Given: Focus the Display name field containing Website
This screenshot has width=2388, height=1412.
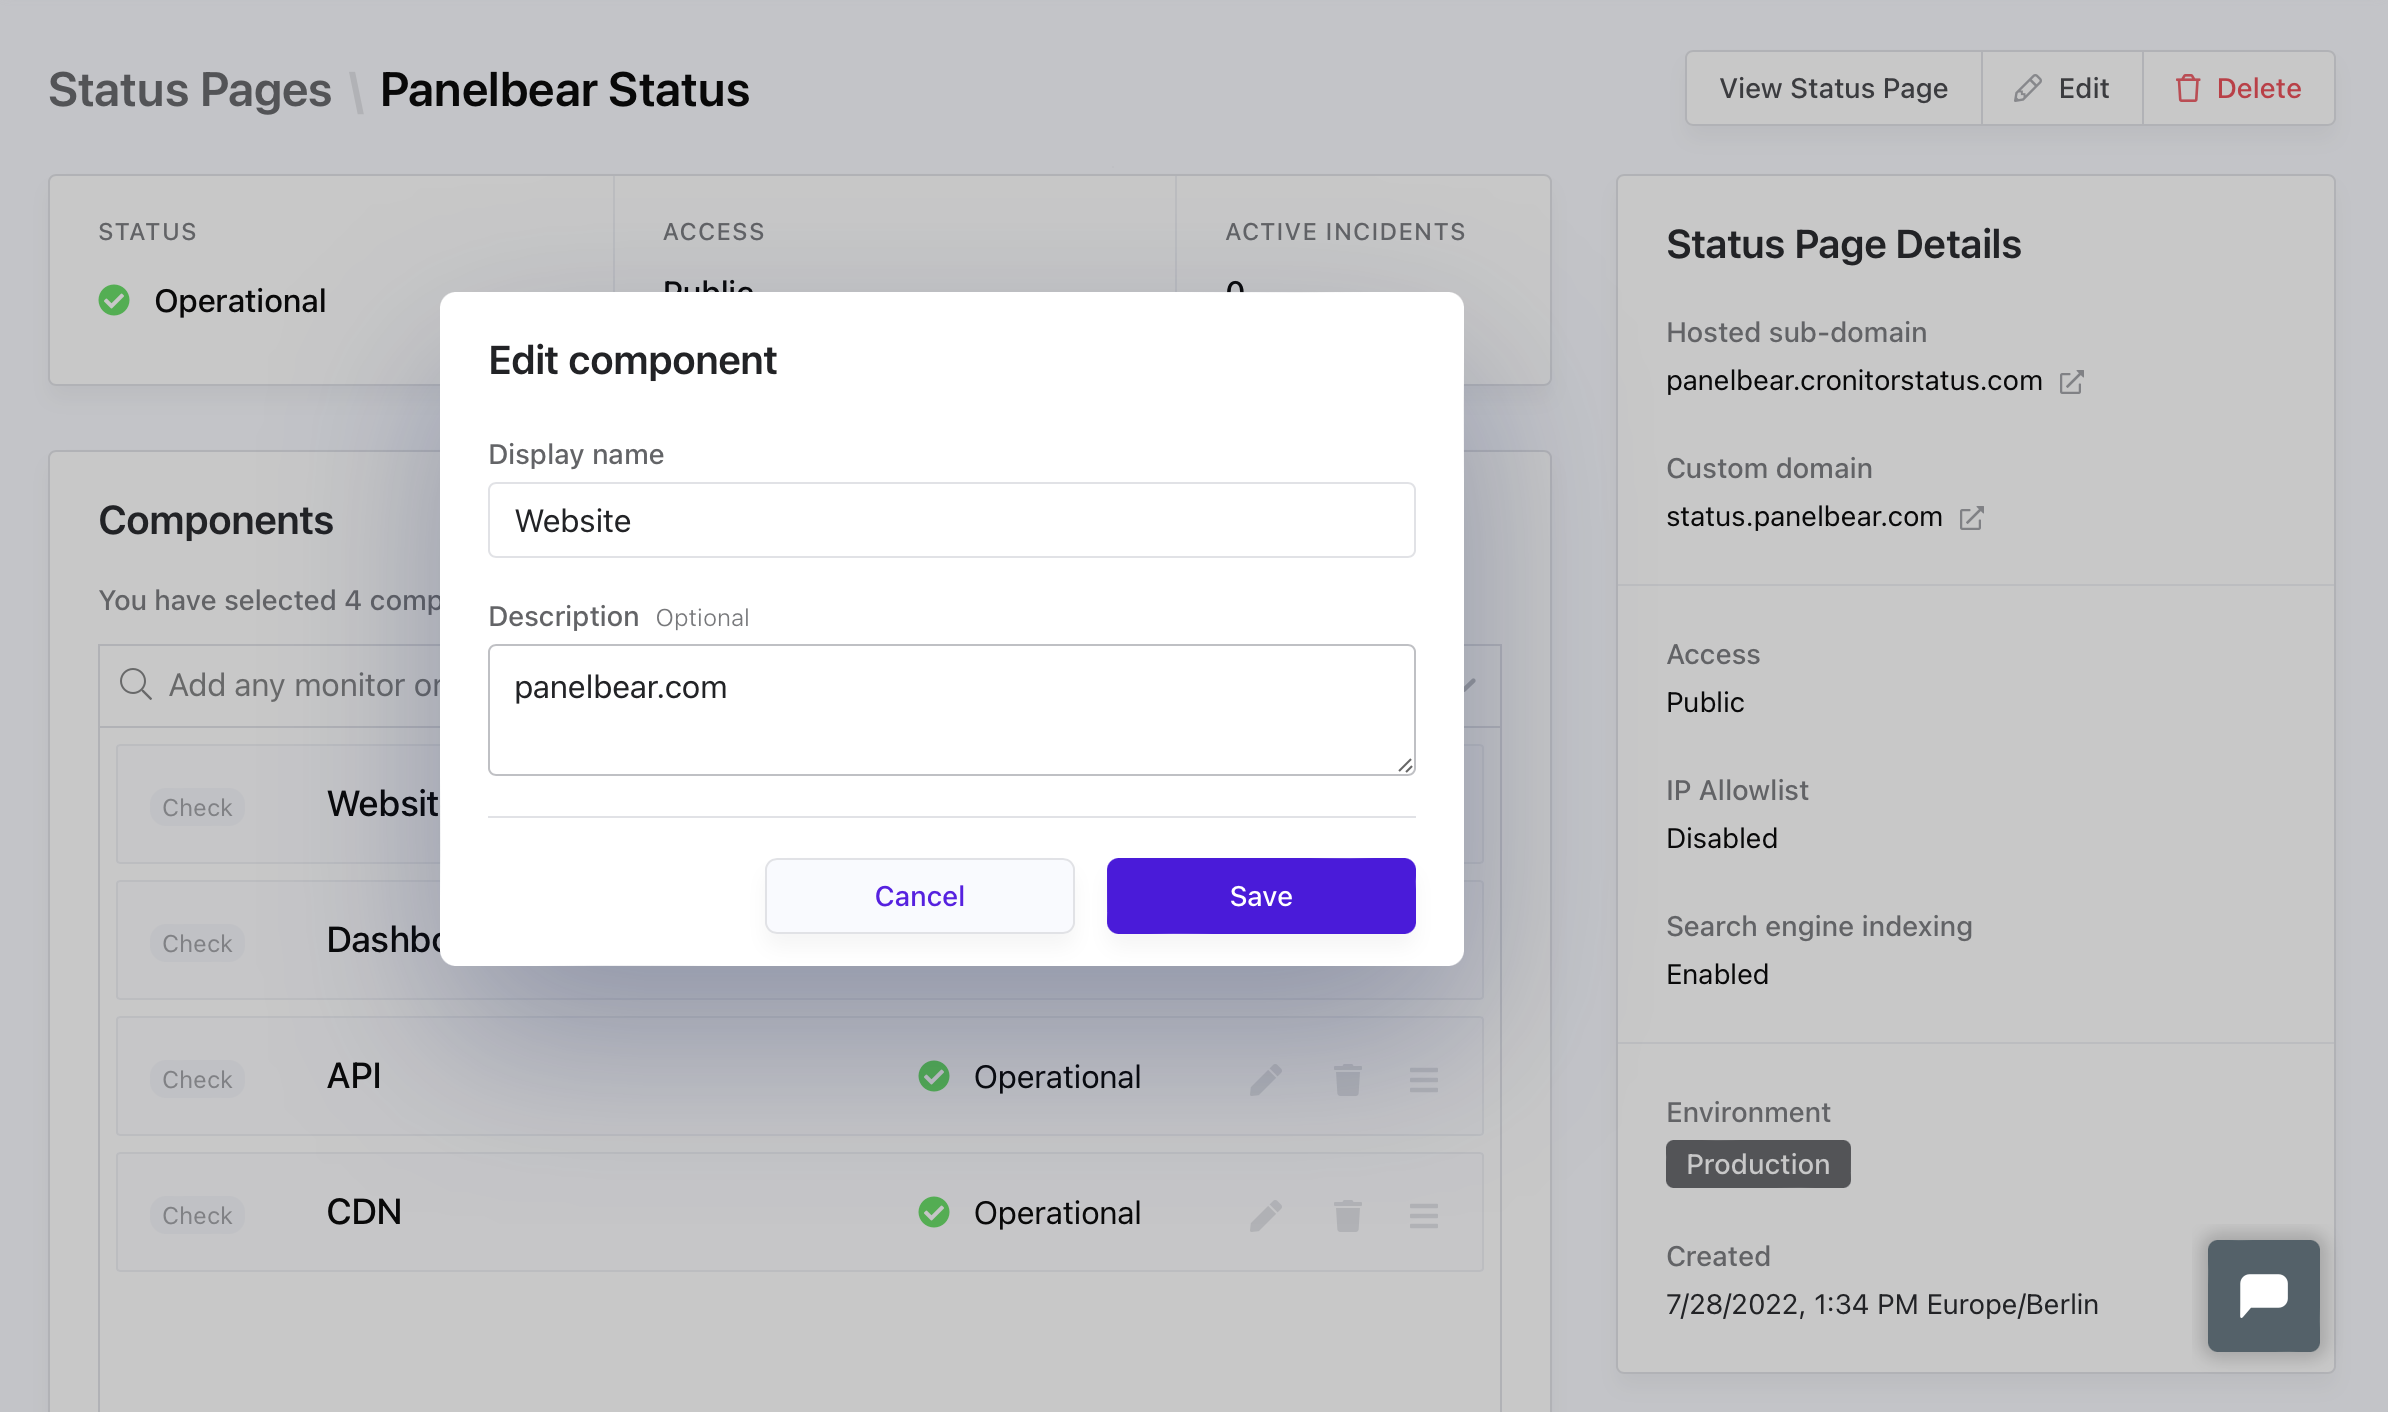Looking at the screenshot, I should coord(952,520).
